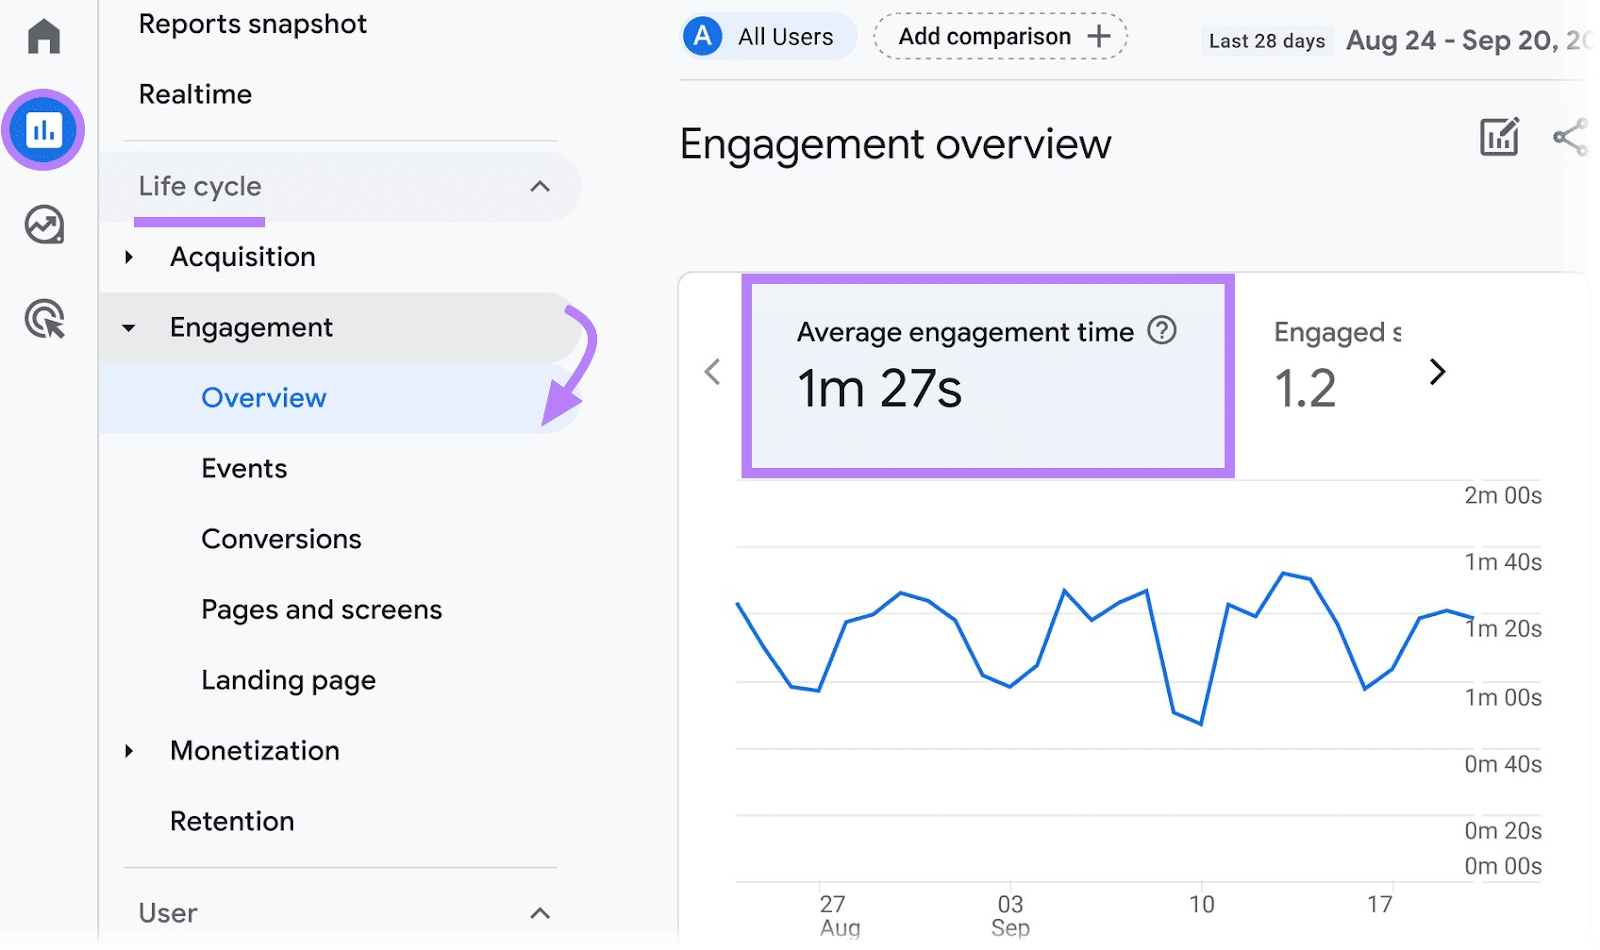Show the next scorecard metric
Screen dimensions: 1600x950
(1438, 371)
